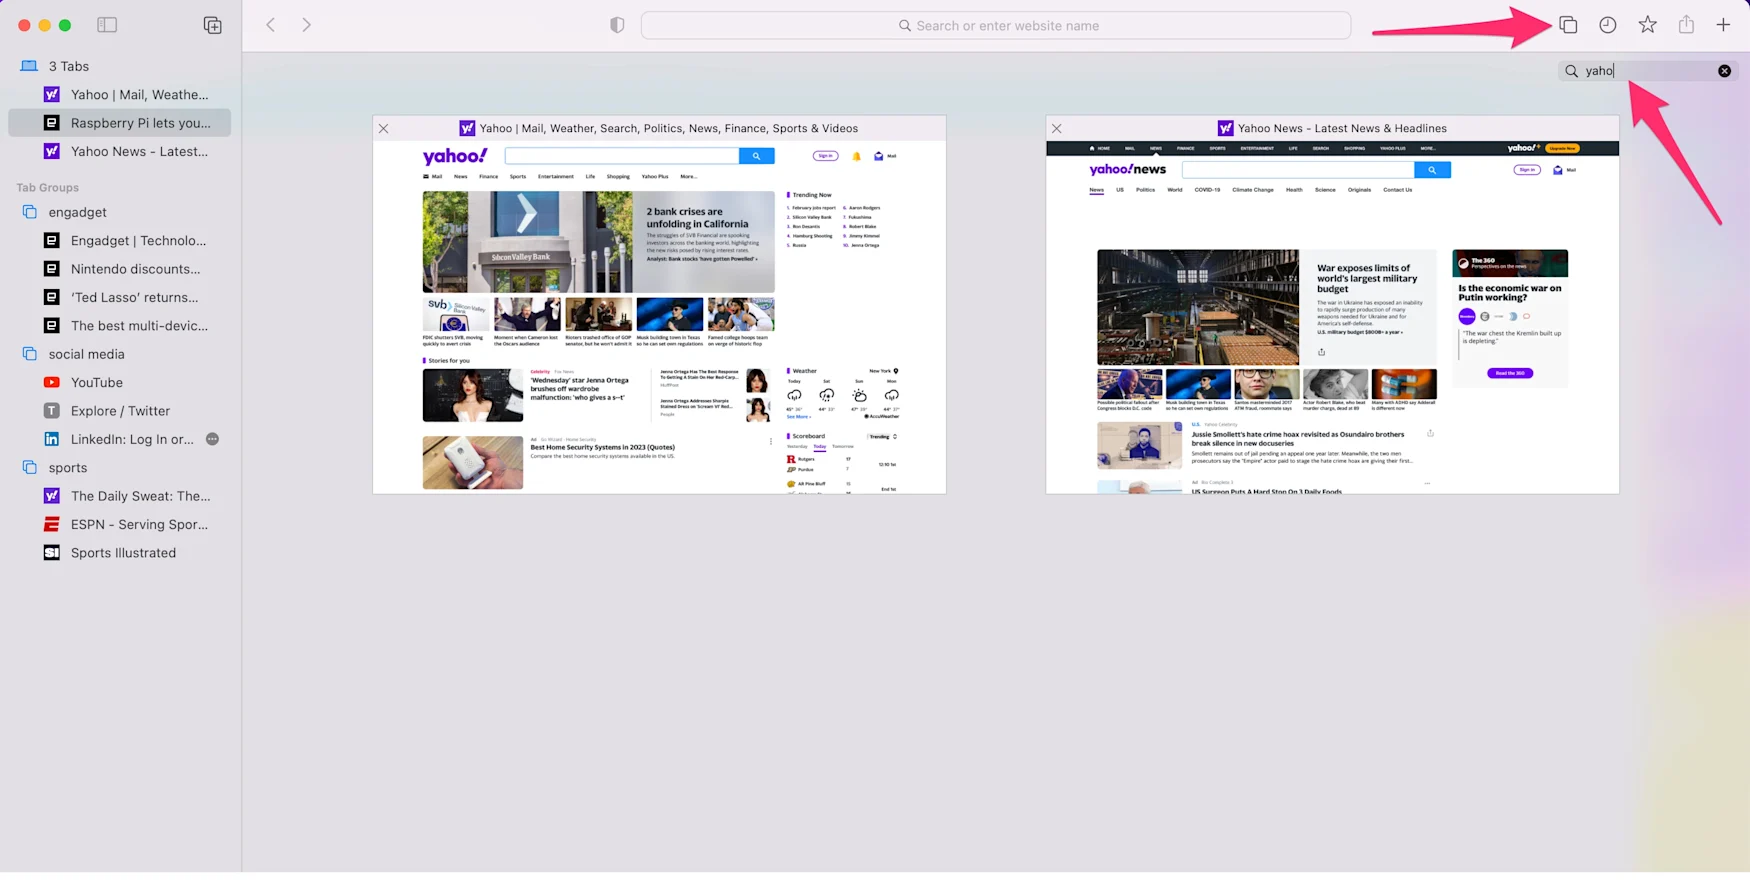The image size is (1750, 893).
Task: Close the Yahoo Mail tab thumbnail
Action: point(384,129)
